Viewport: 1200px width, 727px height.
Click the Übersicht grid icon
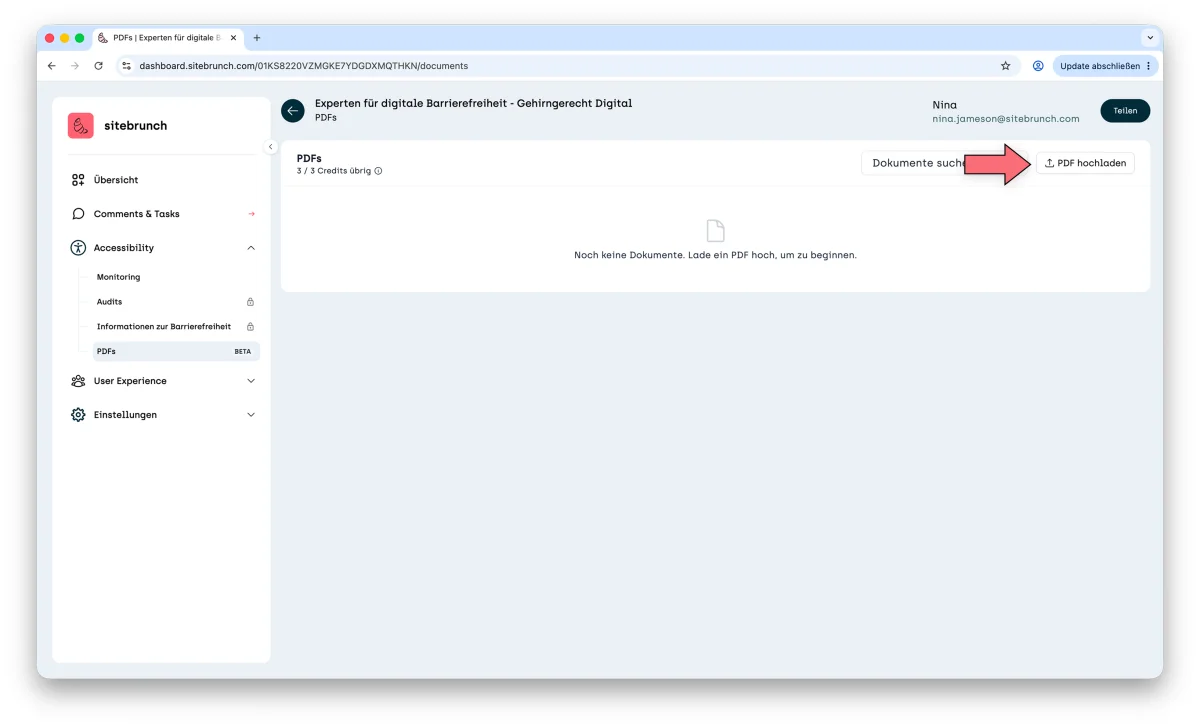coord(78,180)
